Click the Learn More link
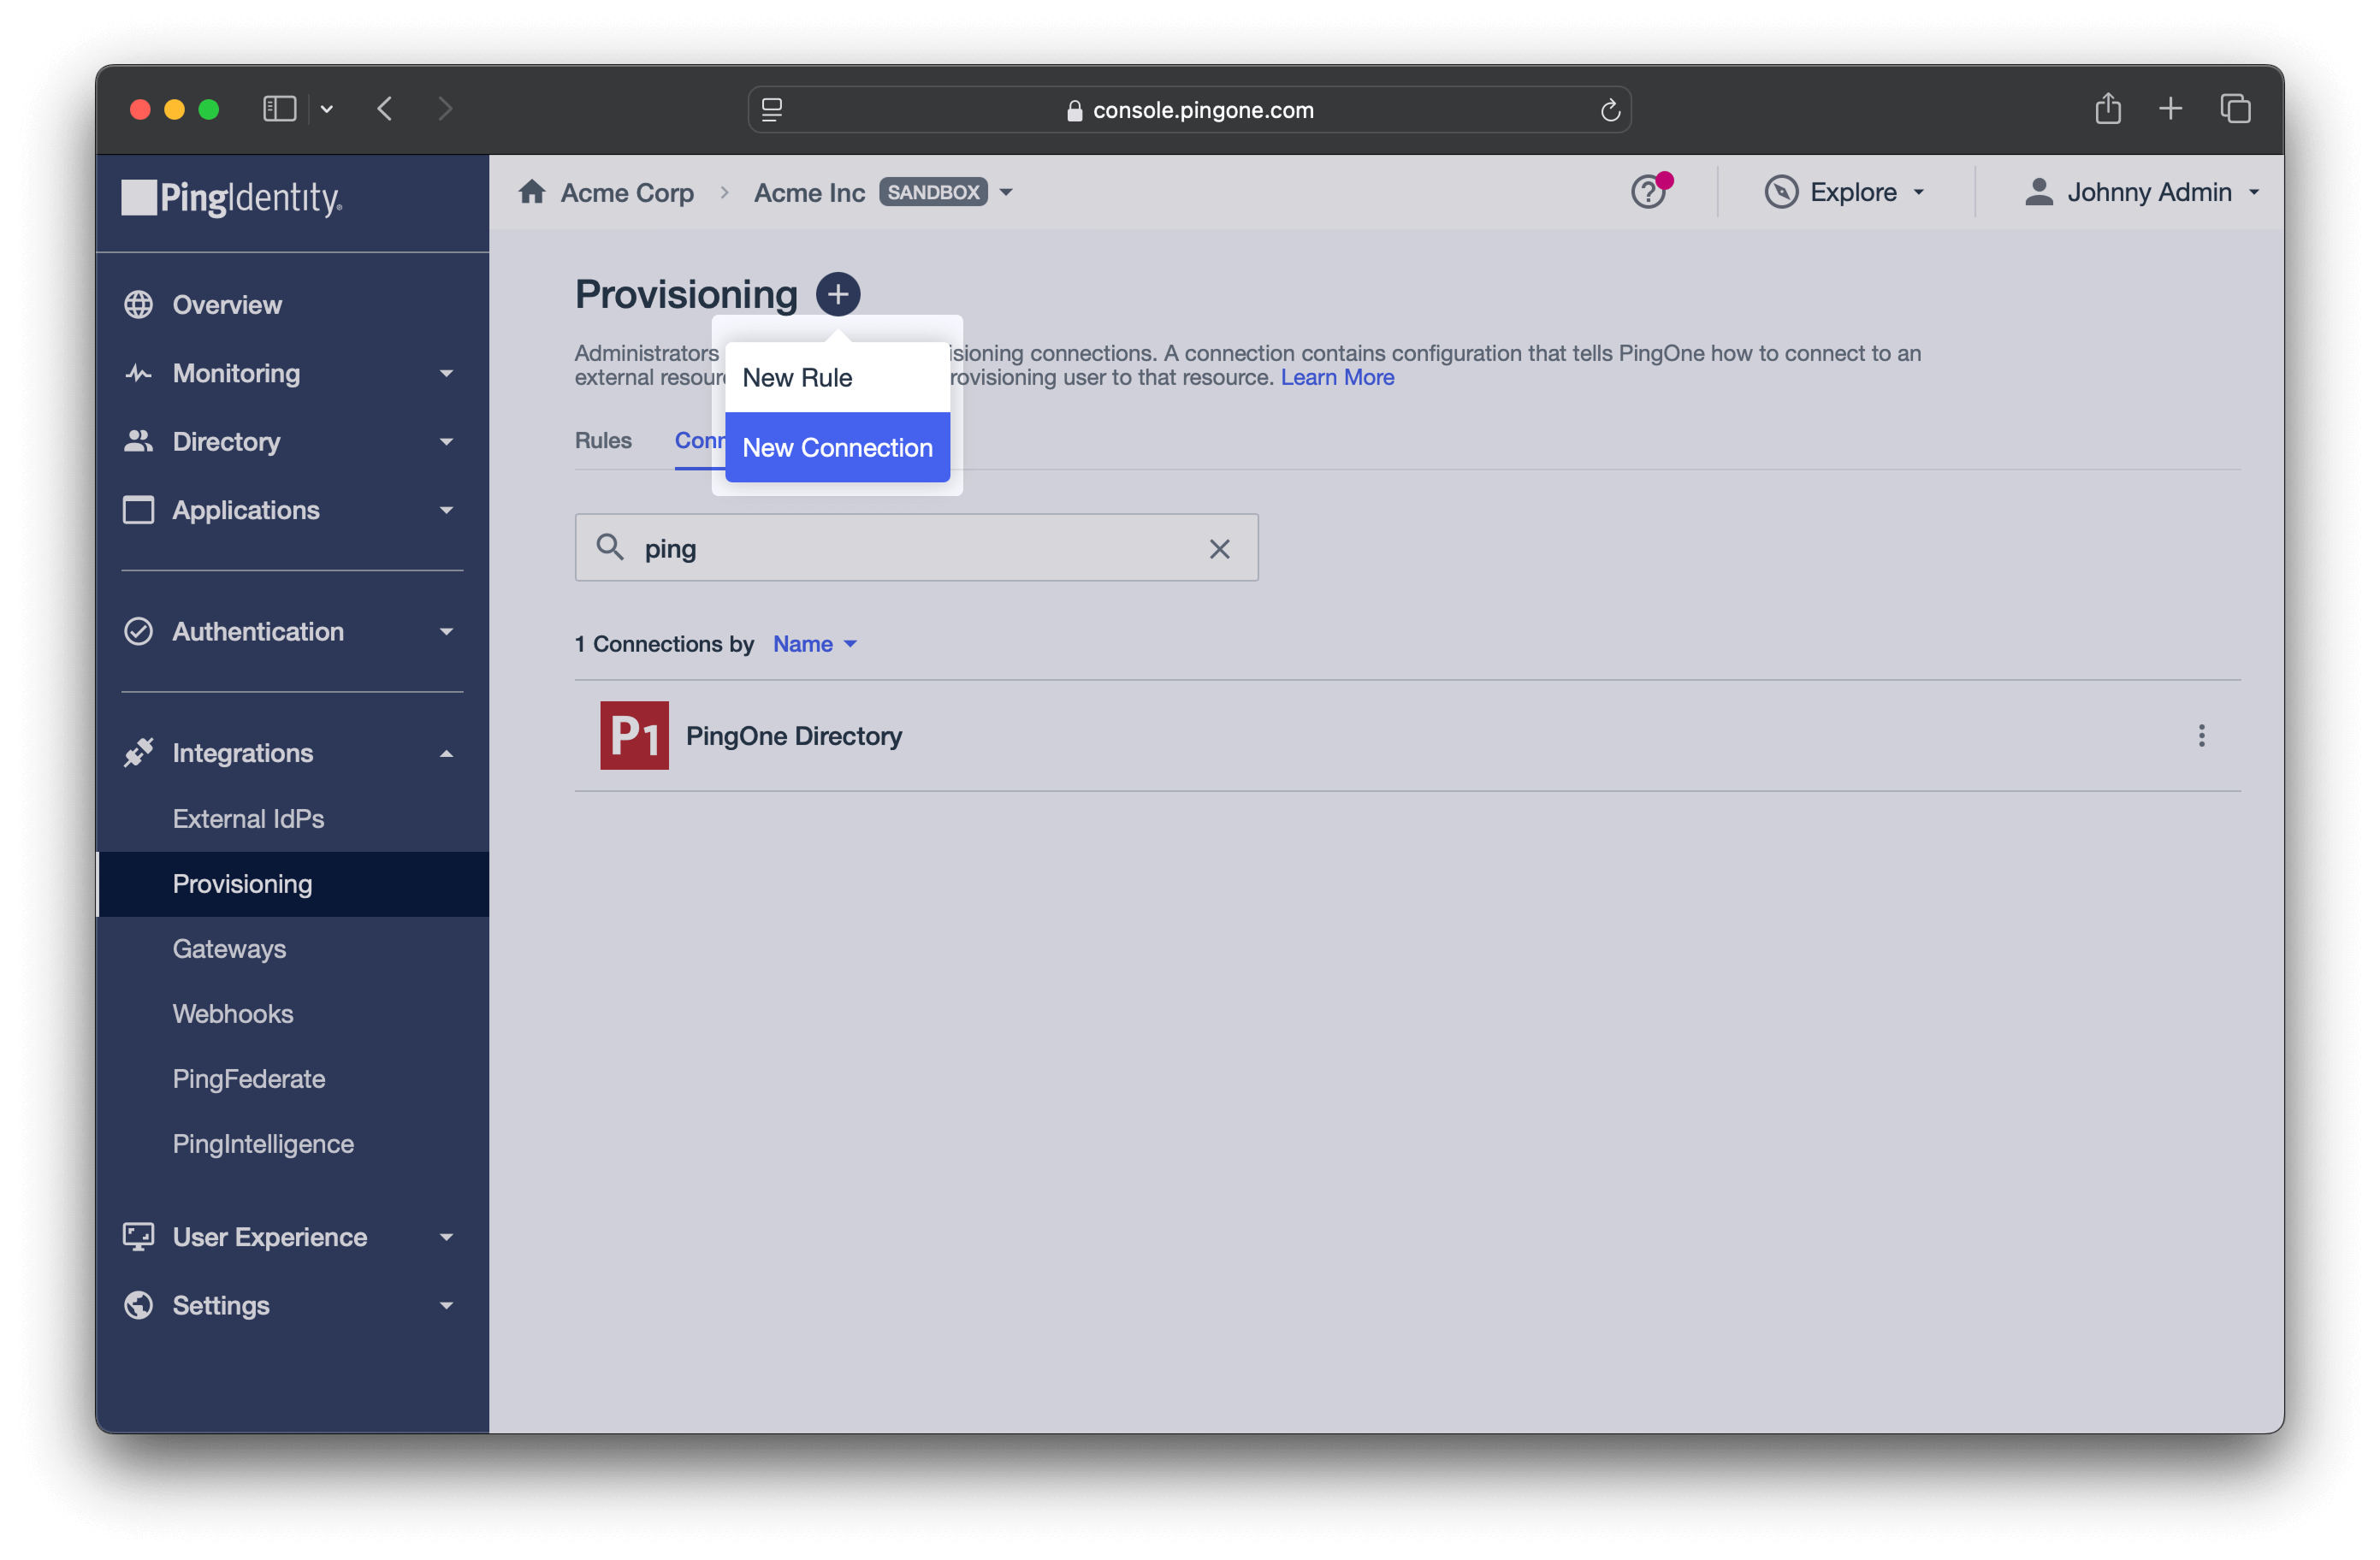This screenshot has height=1560, width=2380. pos(1337,377)
